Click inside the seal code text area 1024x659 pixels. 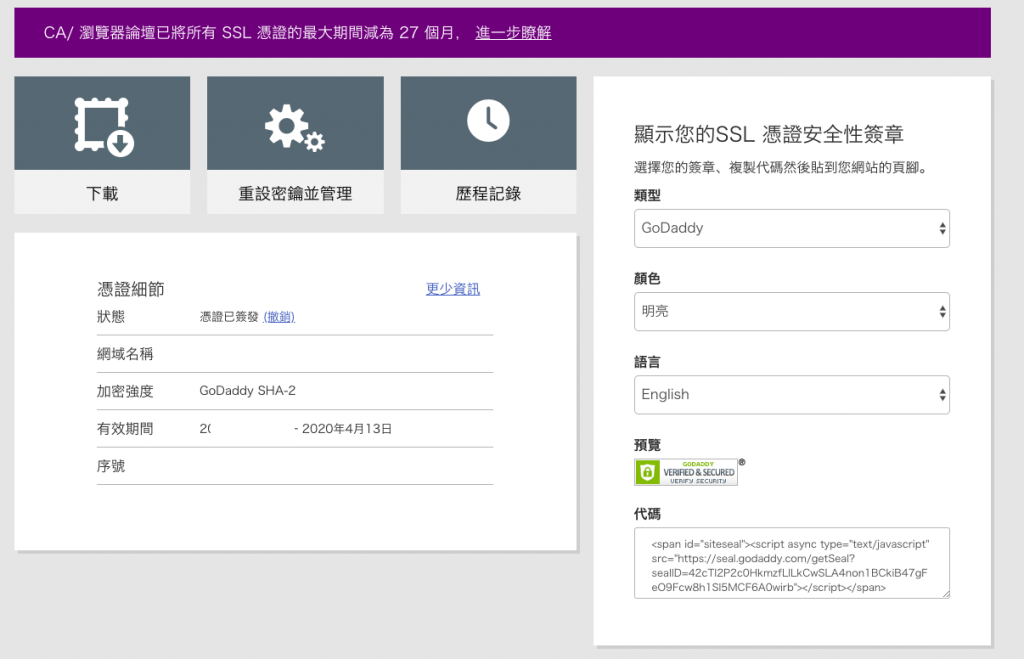(792, 563)
